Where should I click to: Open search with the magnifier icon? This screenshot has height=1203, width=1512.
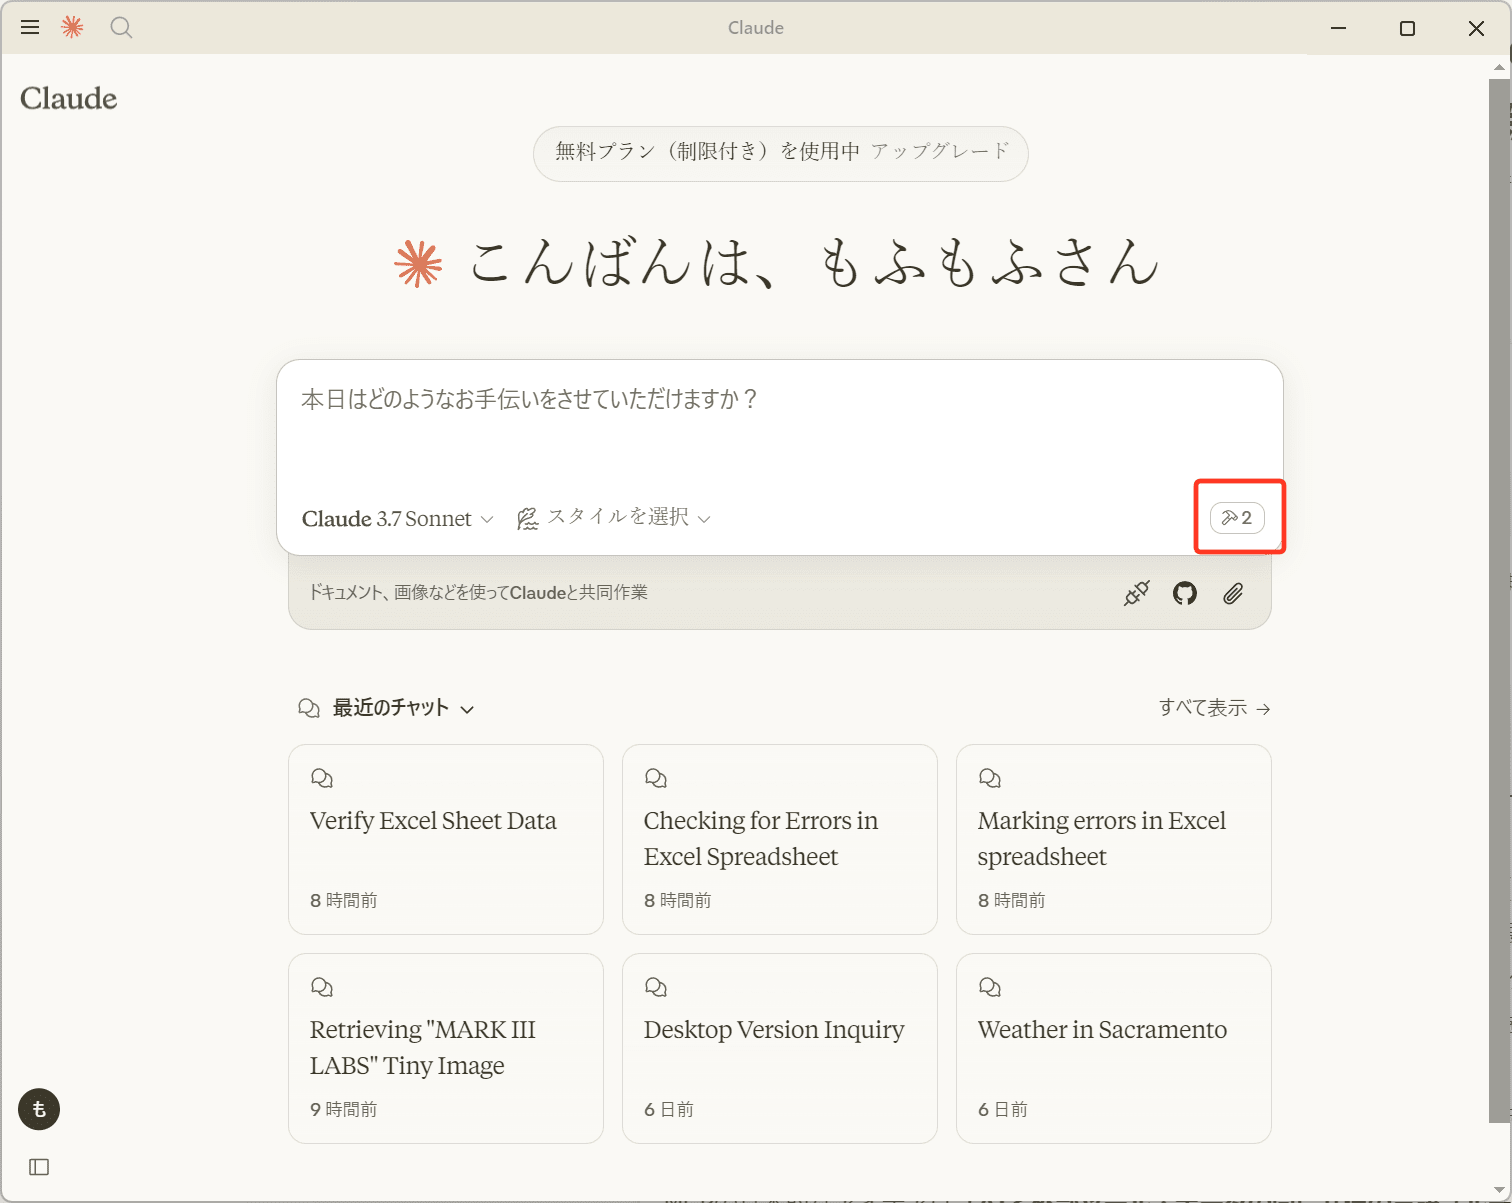[121, 28]
